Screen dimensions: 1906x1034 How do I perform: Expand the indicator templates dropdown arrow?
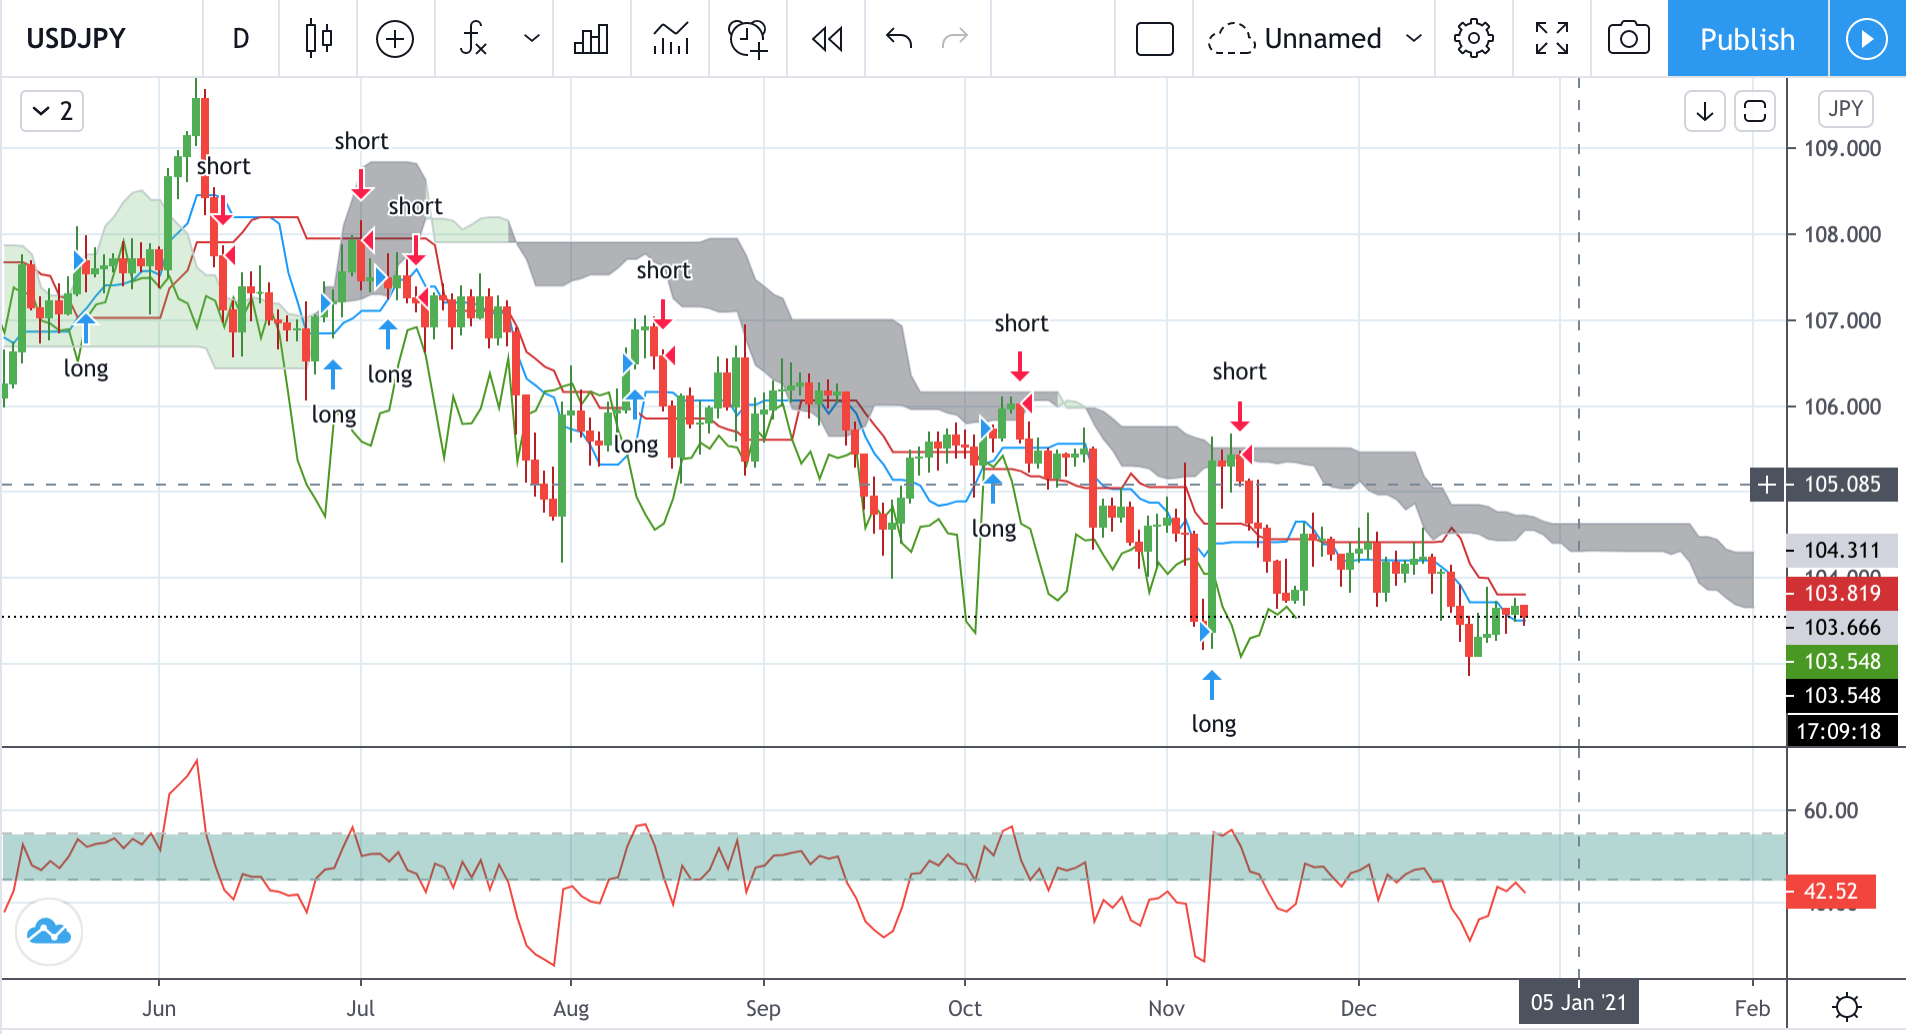tap(532, 38)
